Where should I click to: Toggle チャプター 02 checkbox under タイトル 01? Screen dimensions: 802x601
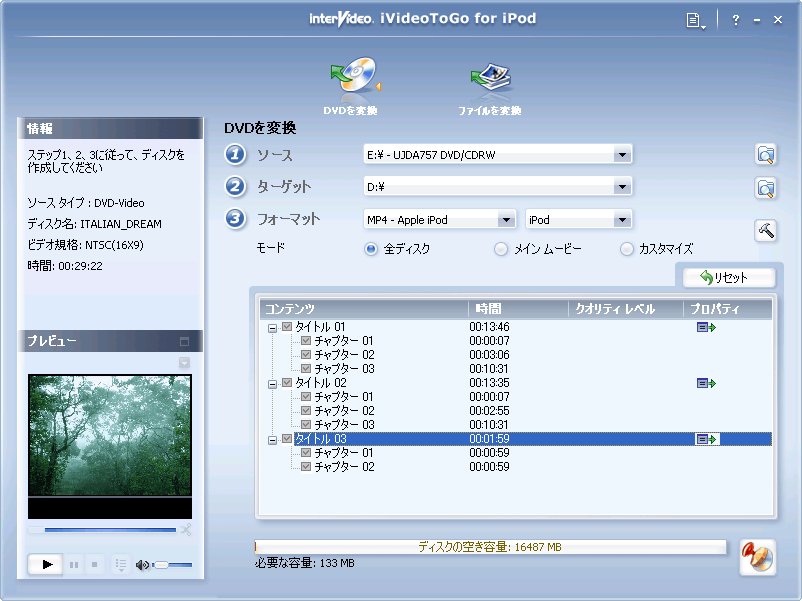(x=306, y=354)
